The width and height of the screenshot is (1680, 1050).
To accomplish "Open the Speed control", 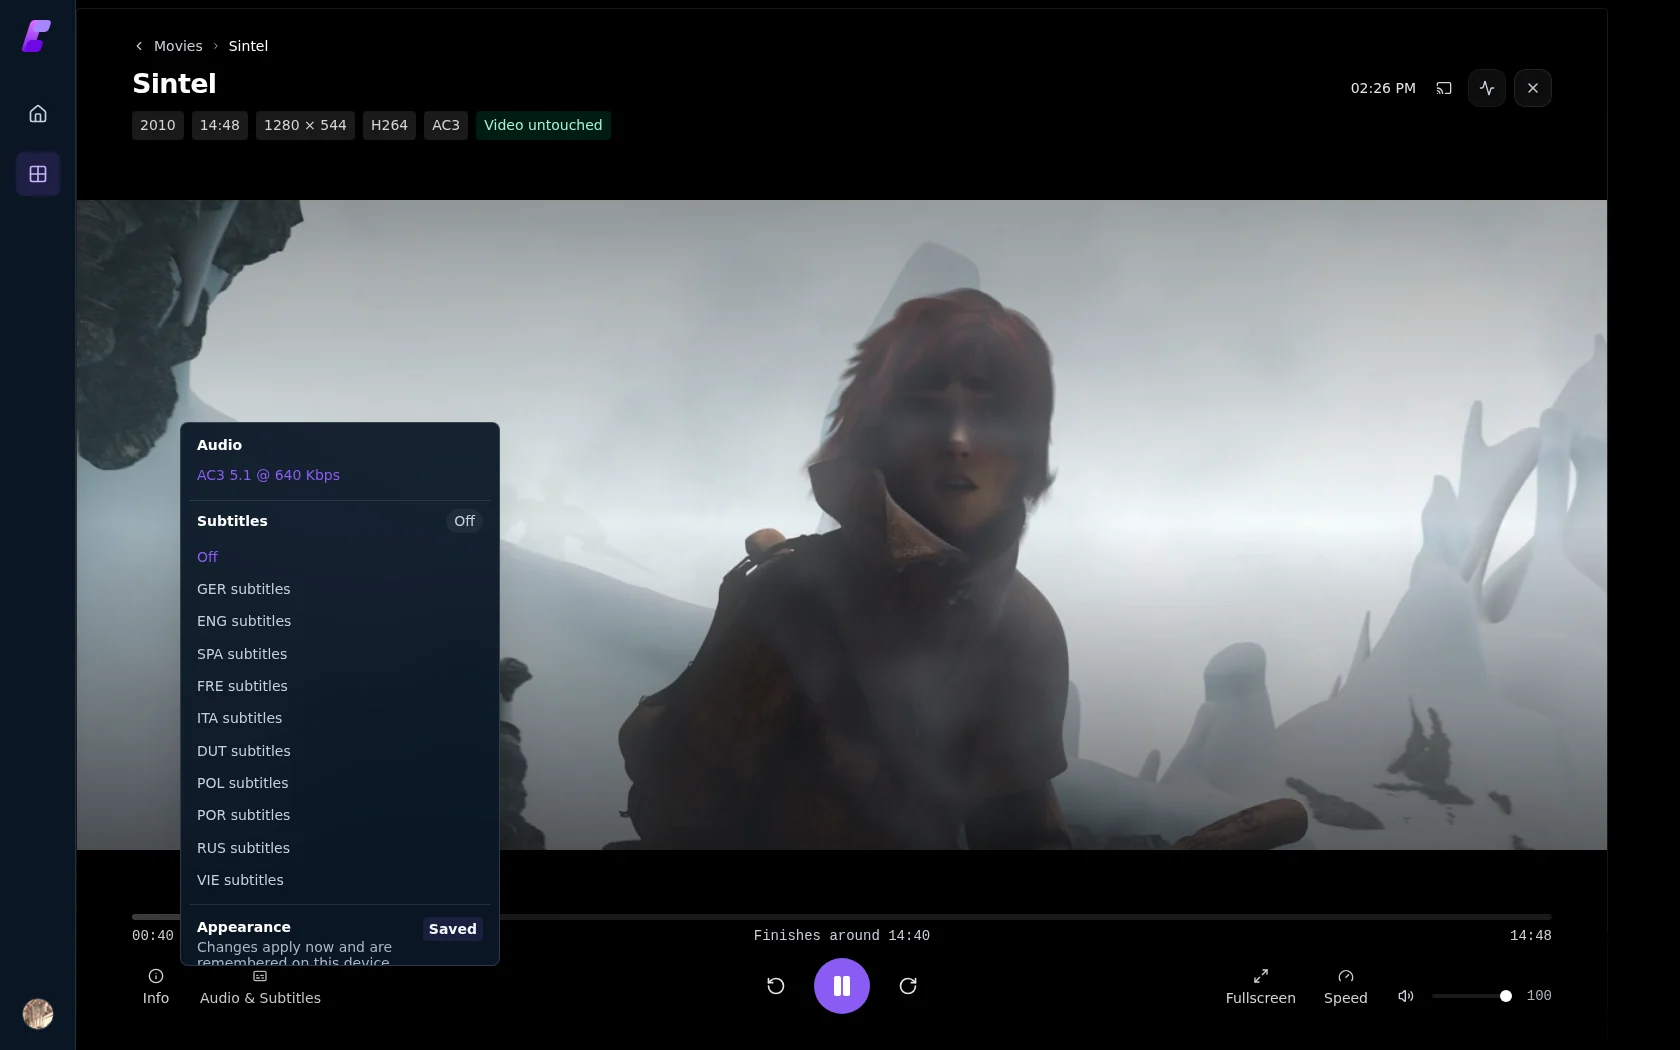I will tap(1346, 986).
